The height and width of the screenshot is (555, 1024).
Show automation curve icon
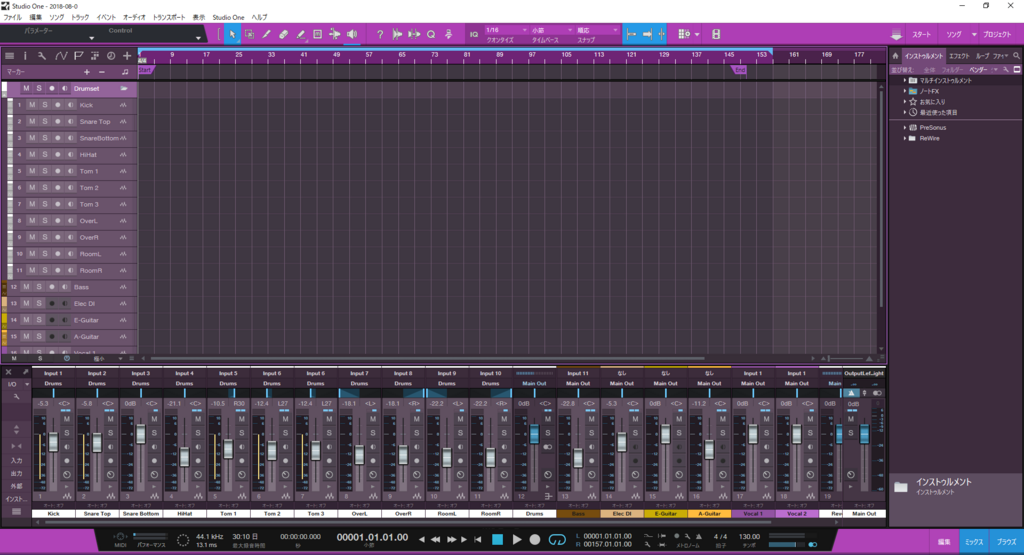coord(61,56)
